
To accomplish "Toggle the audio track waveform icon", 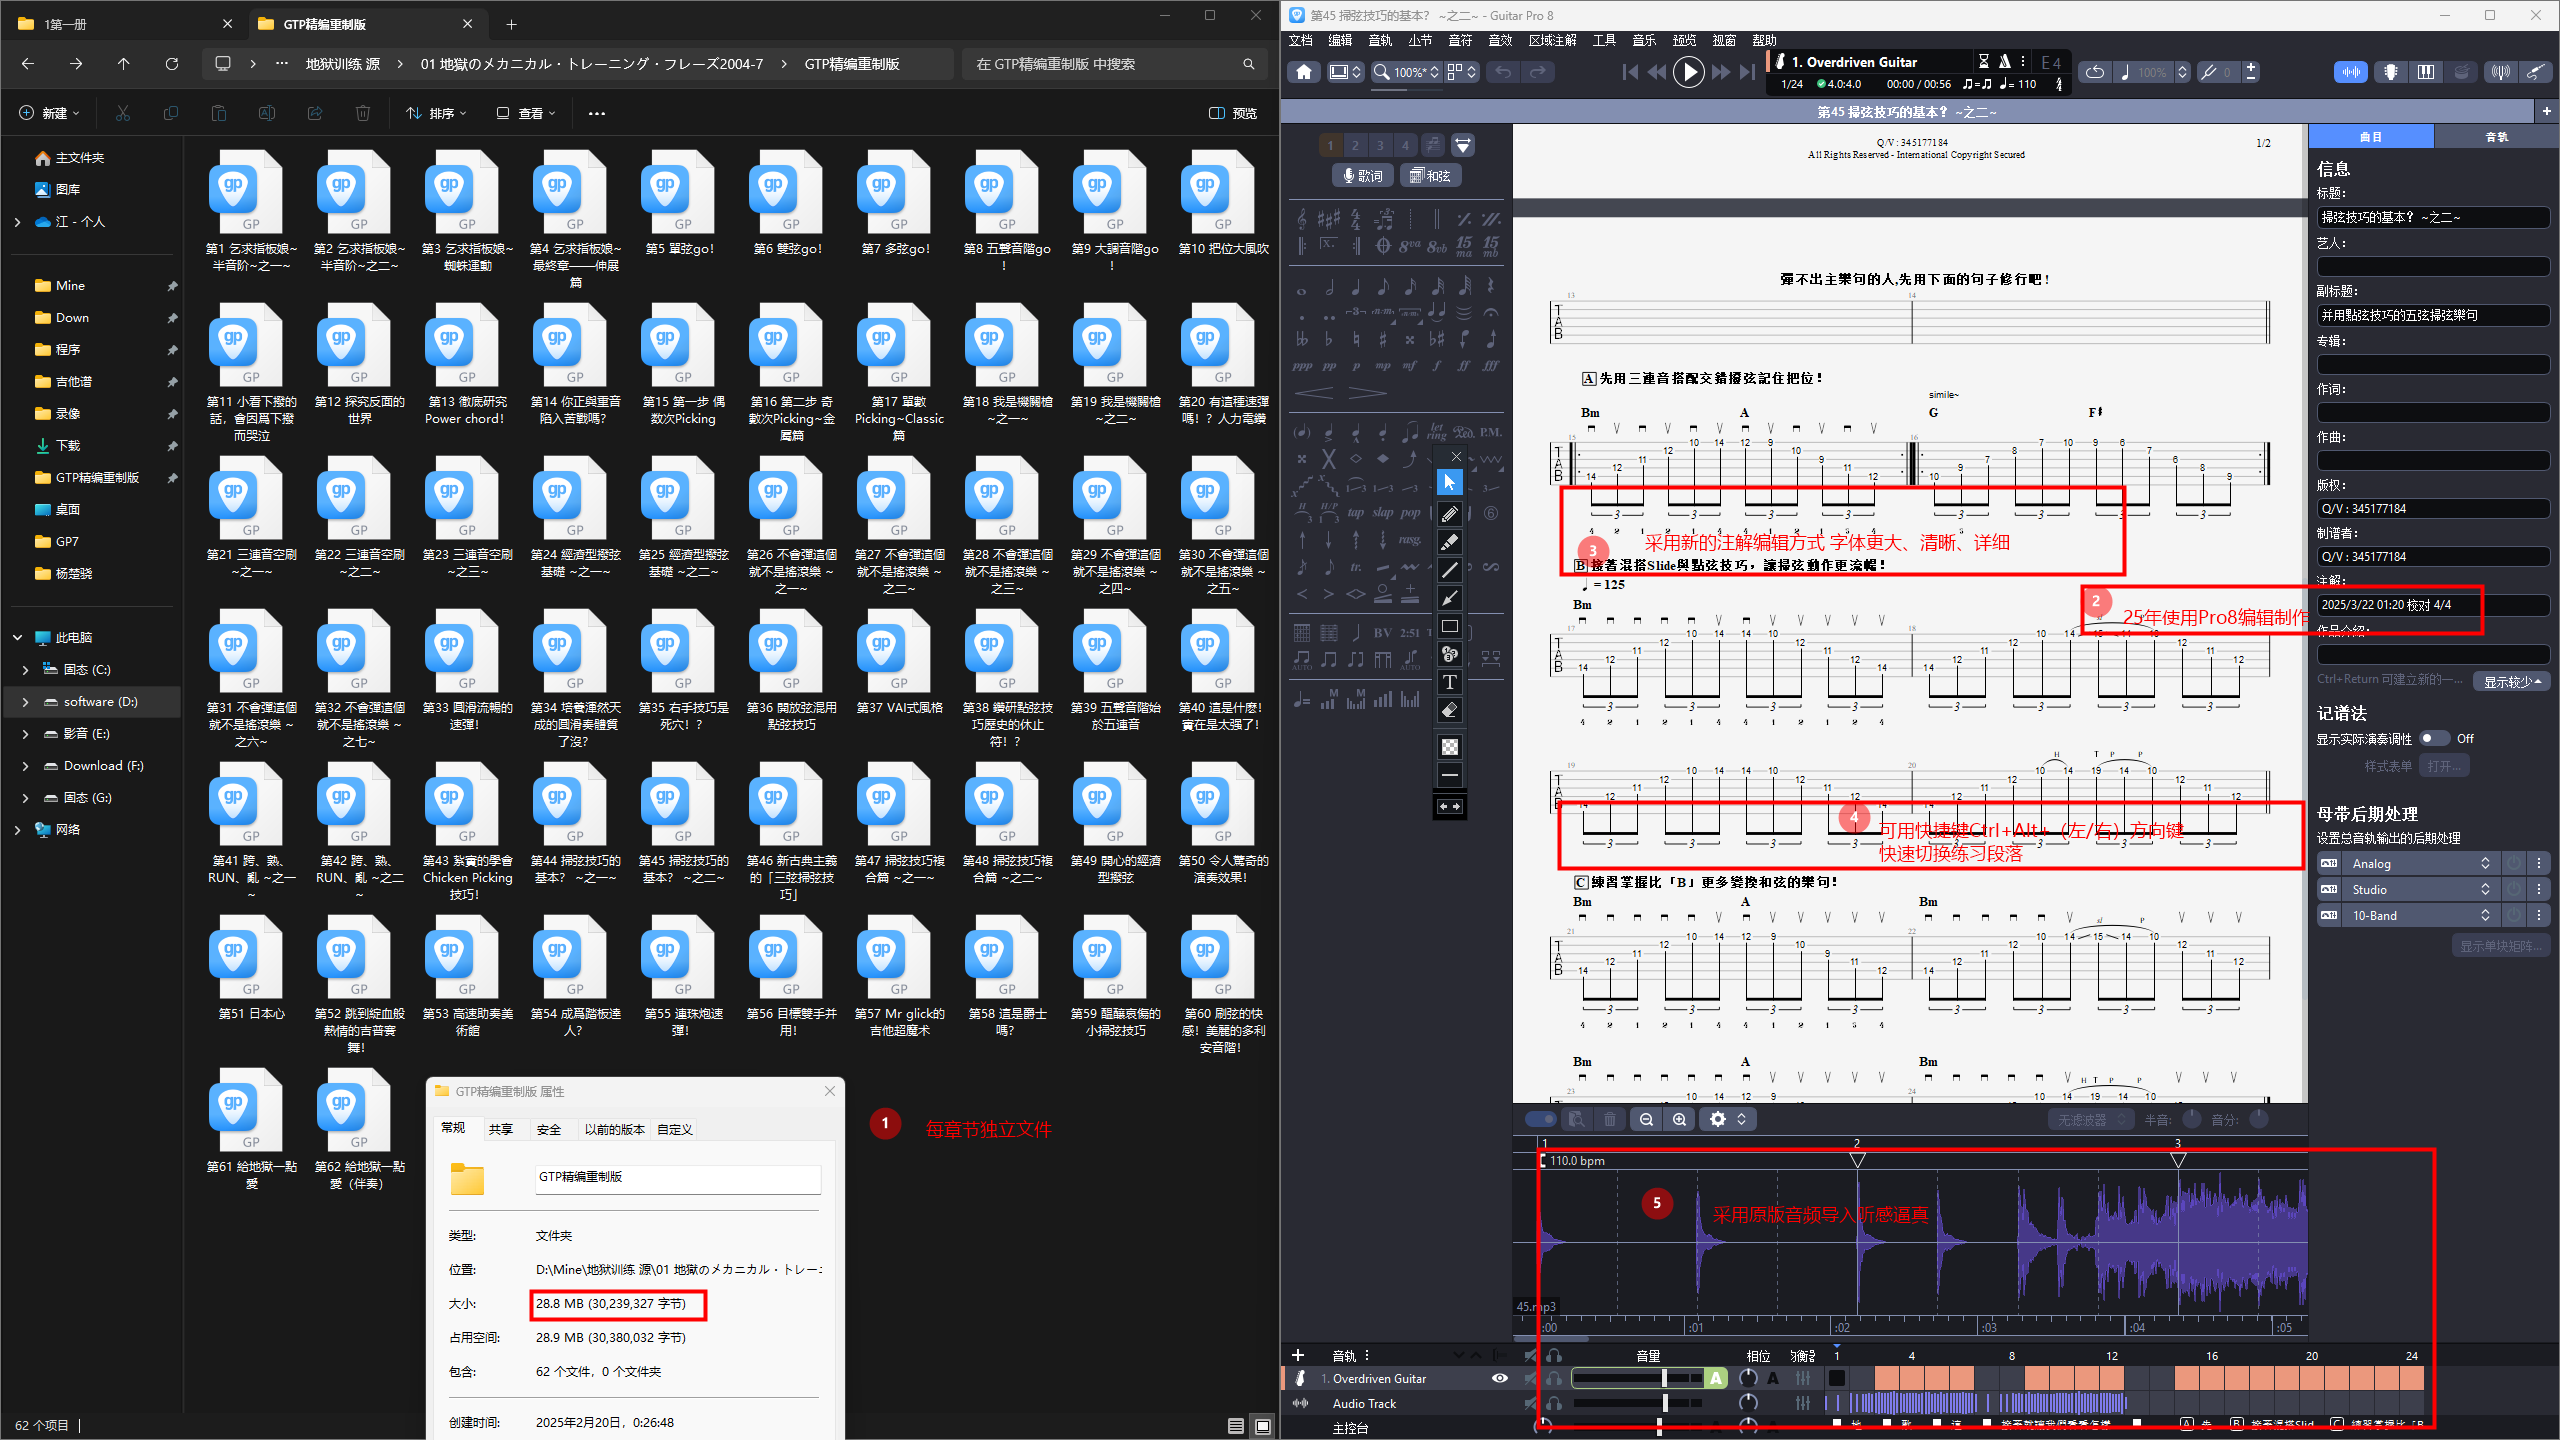I will (2352, 72).
